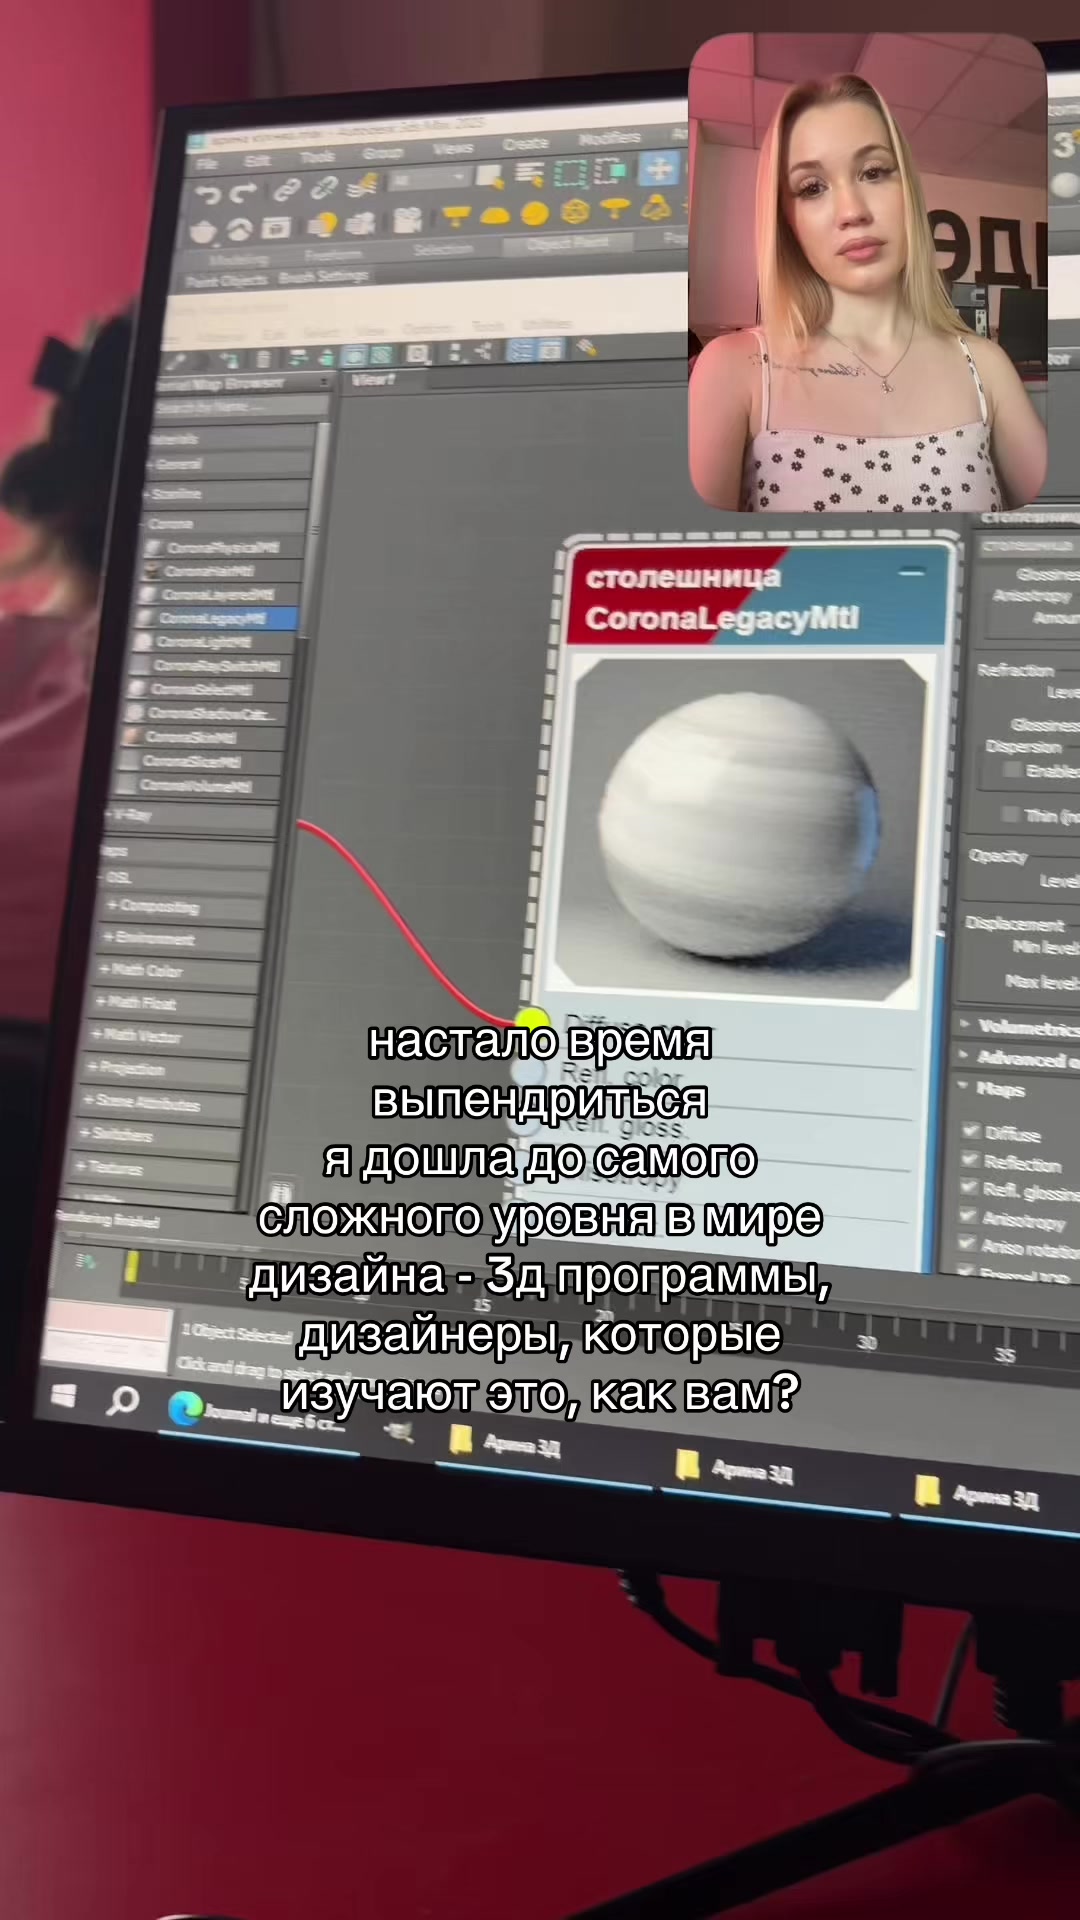1080x1920 pixels.
Task: Collapse the столешница material node
Action: tap(913, 571)
